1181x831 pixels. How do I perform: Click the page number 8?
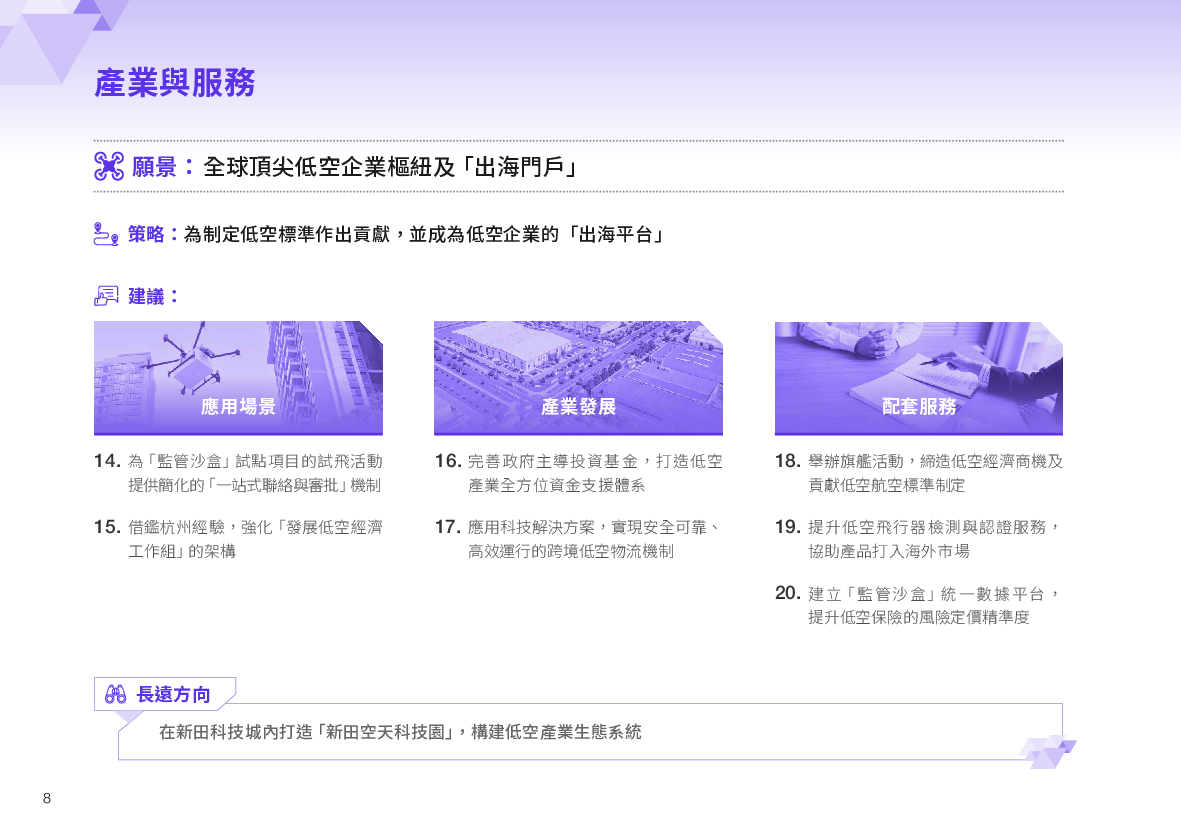(47, 799)
